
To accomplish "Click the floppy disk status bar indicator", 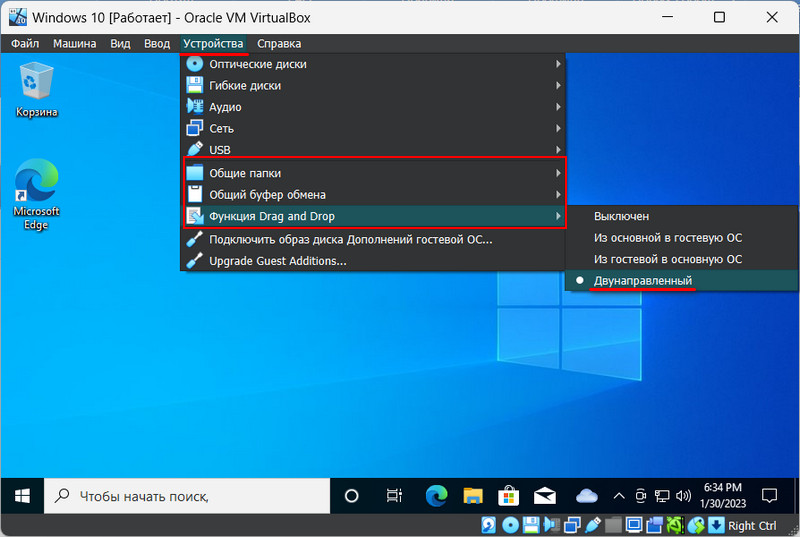I will 531,525.
